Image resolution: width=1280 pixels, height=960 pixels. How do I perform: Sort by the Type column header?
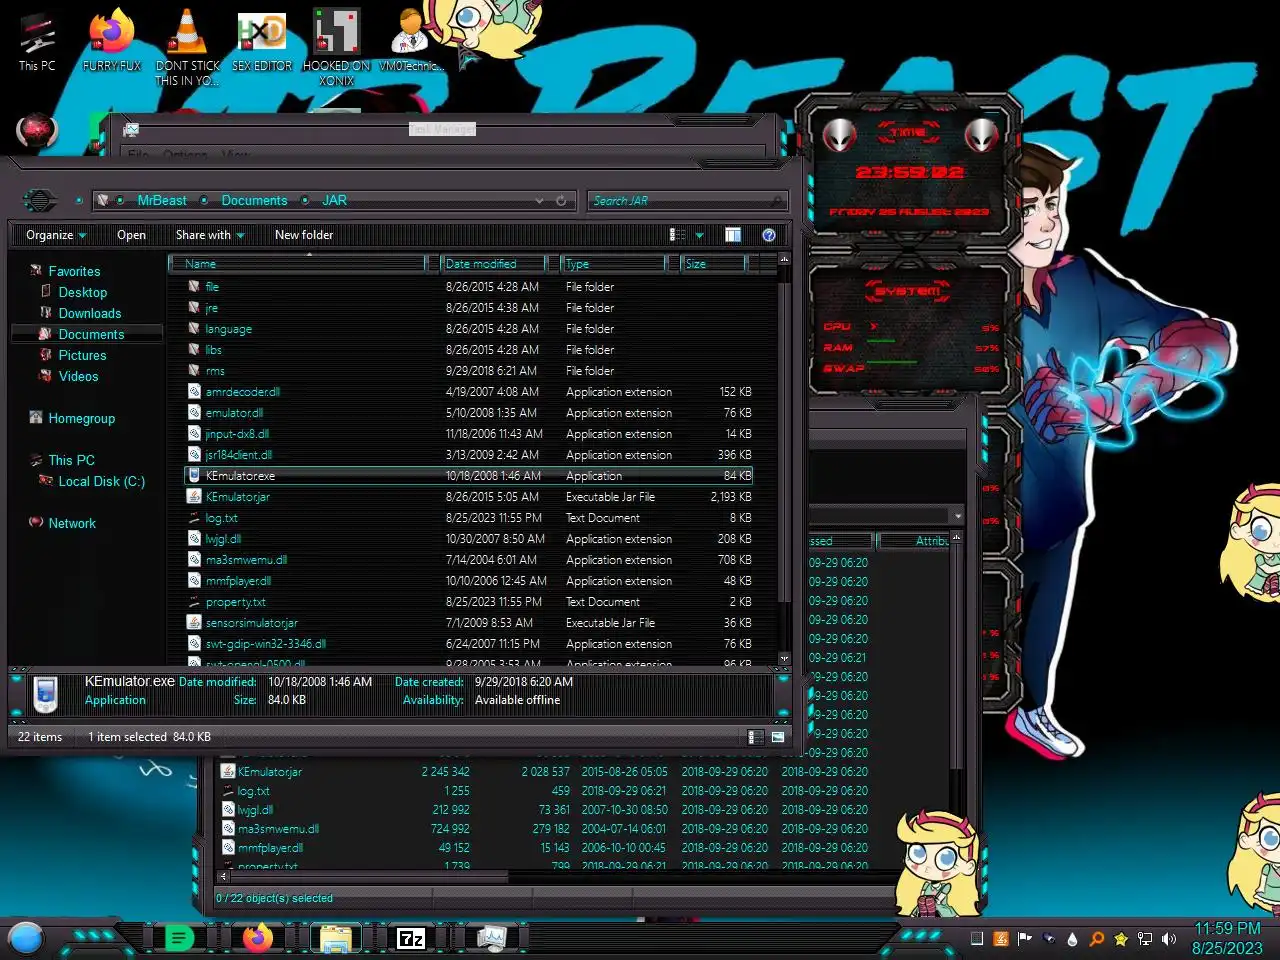coord(613,264)
